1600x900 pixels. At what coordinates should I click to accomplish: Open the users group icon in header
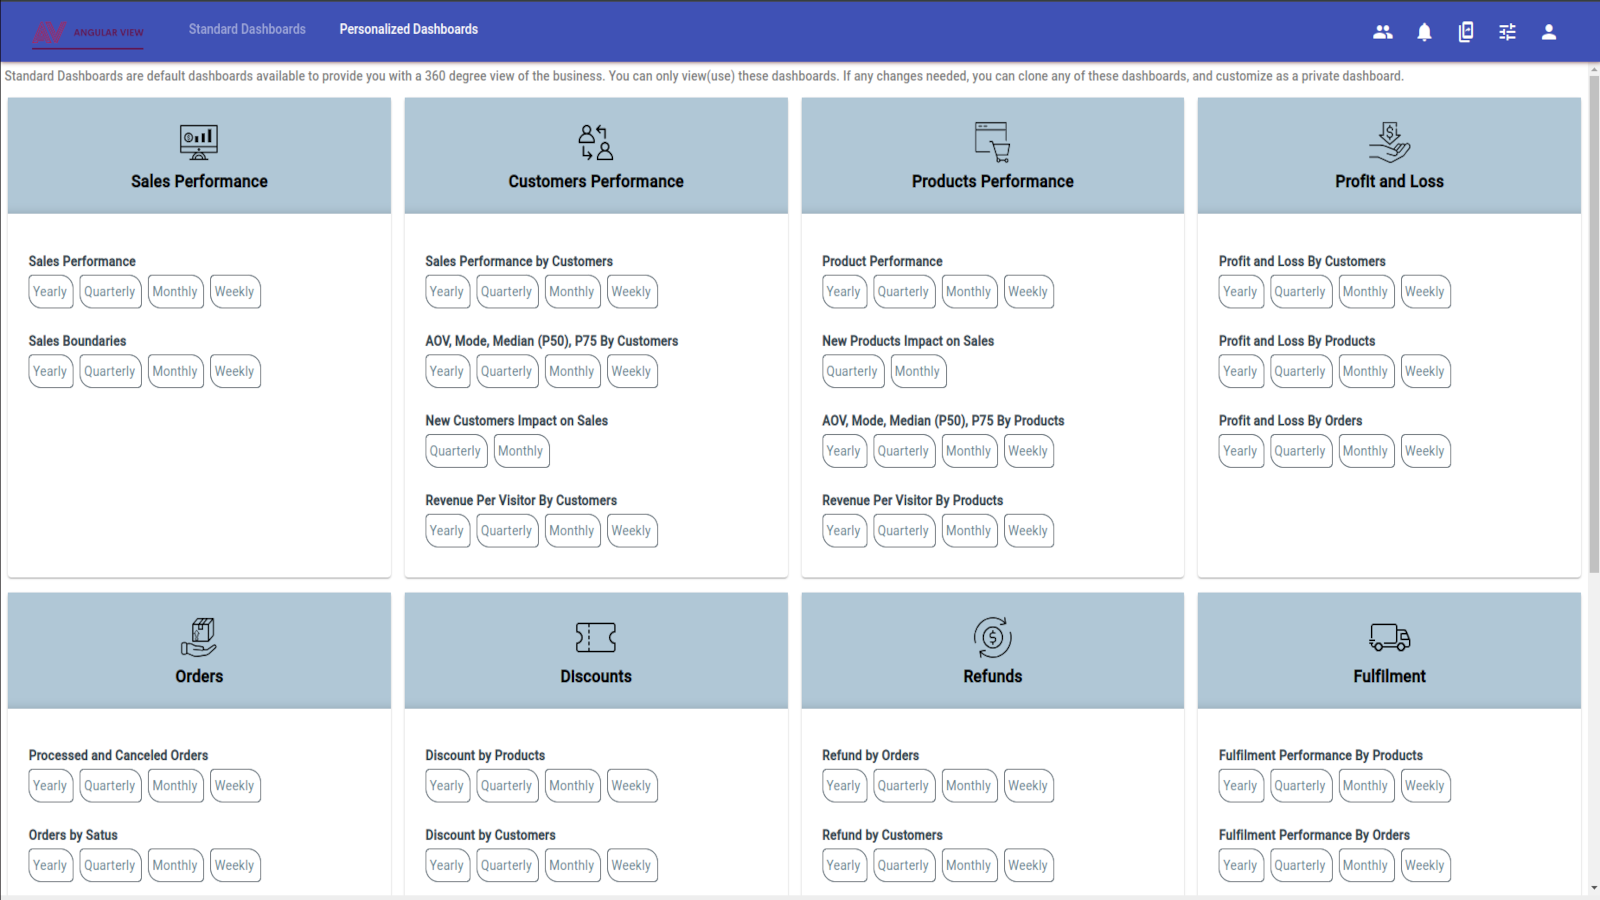click(x=1383, y=32)
